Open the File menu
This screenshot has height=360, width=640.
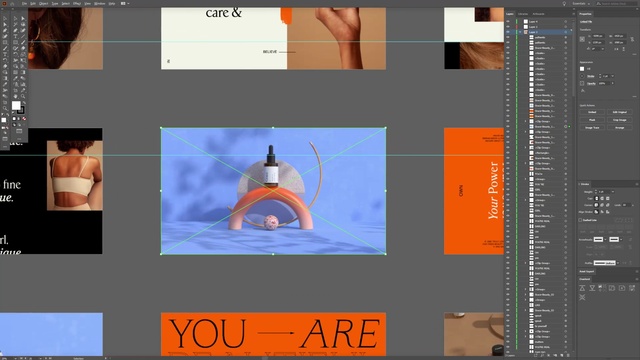click(x=24, y=3)
